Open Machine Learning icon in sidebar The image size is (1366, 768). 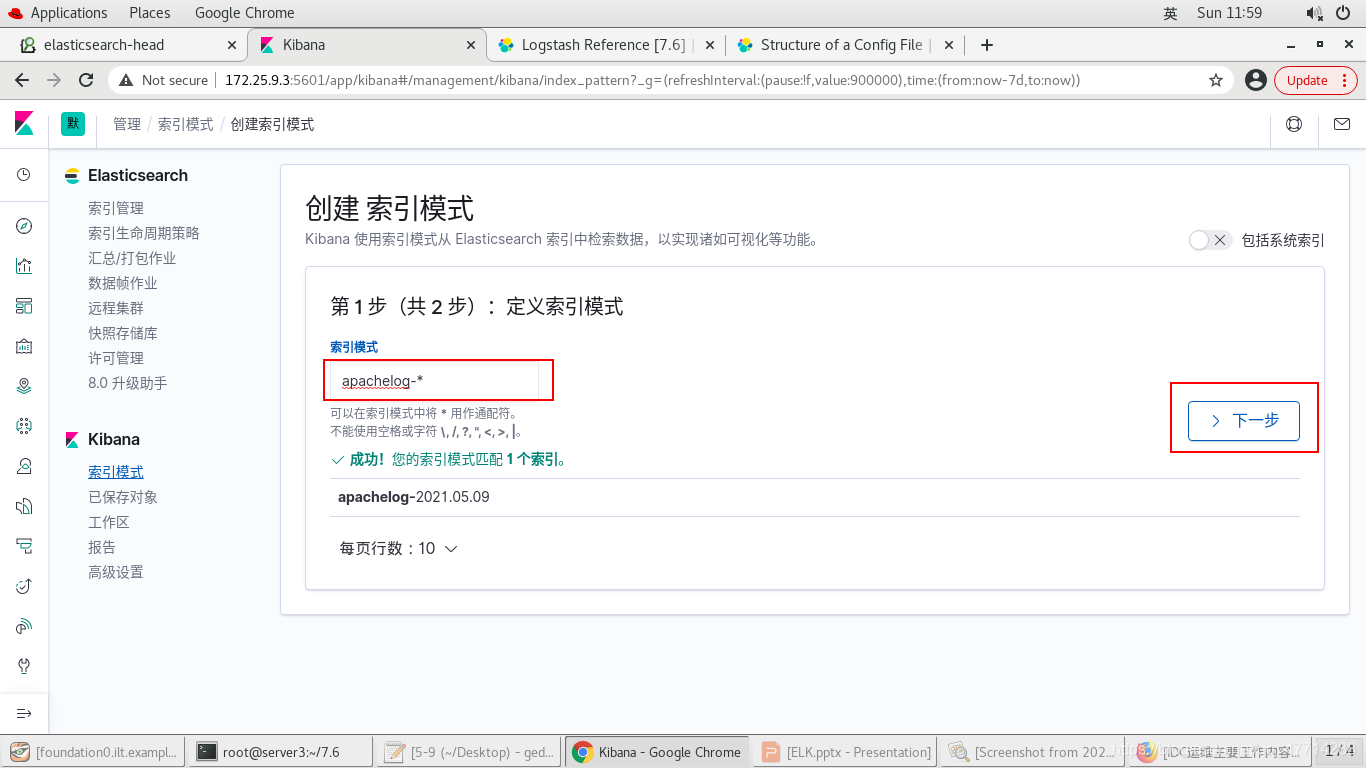coord(24,426)
